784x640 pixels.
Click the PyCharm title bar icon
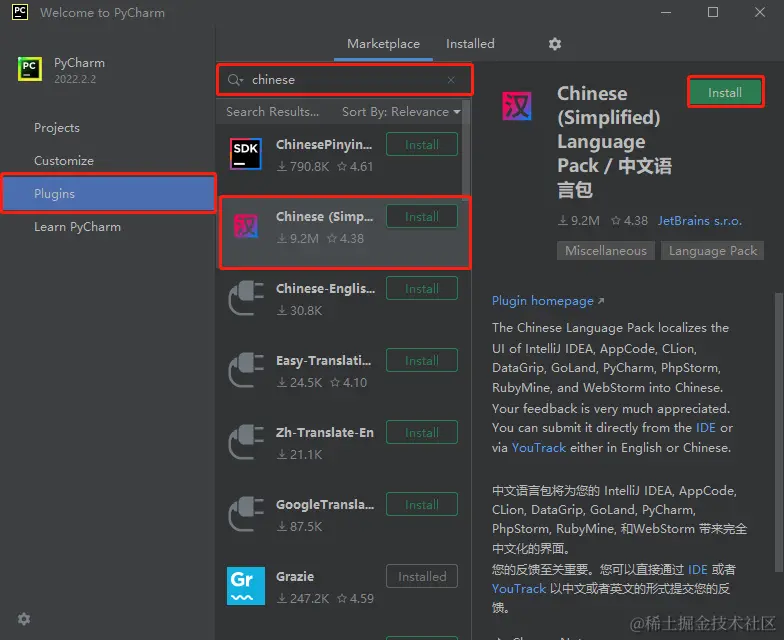click(20, 12)
